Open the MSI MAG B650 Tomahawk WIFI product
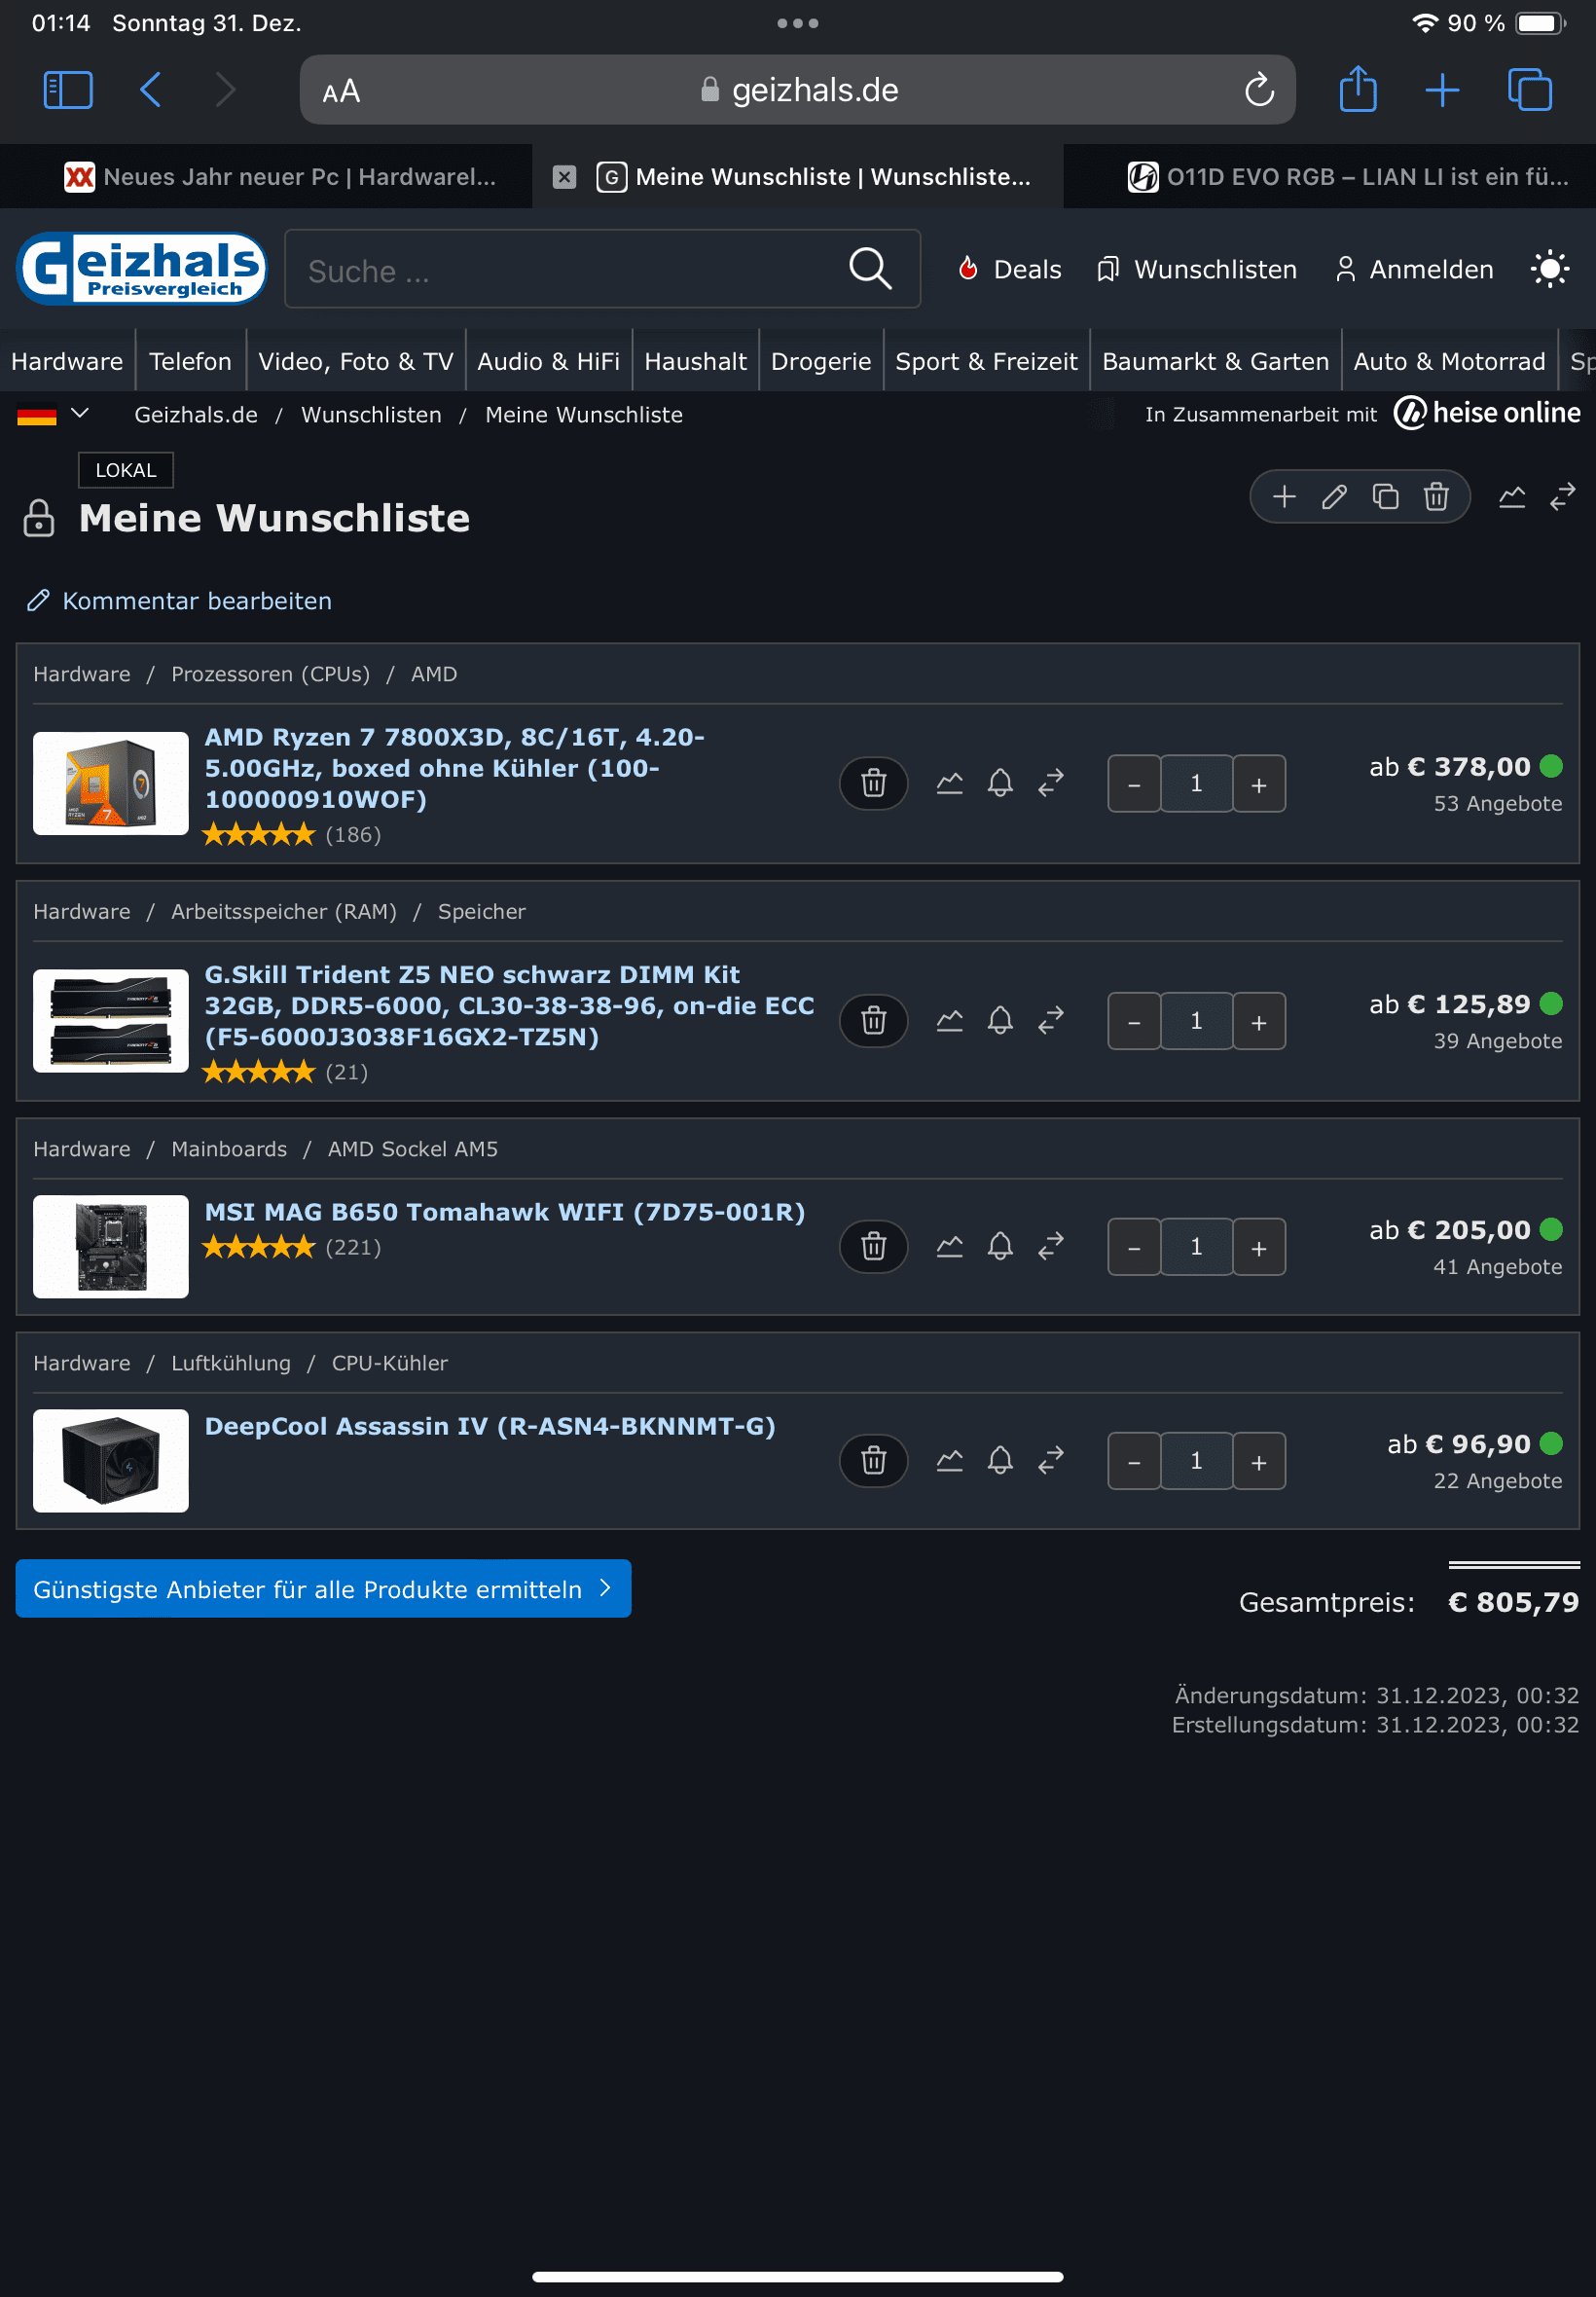 click(505, 1212)
